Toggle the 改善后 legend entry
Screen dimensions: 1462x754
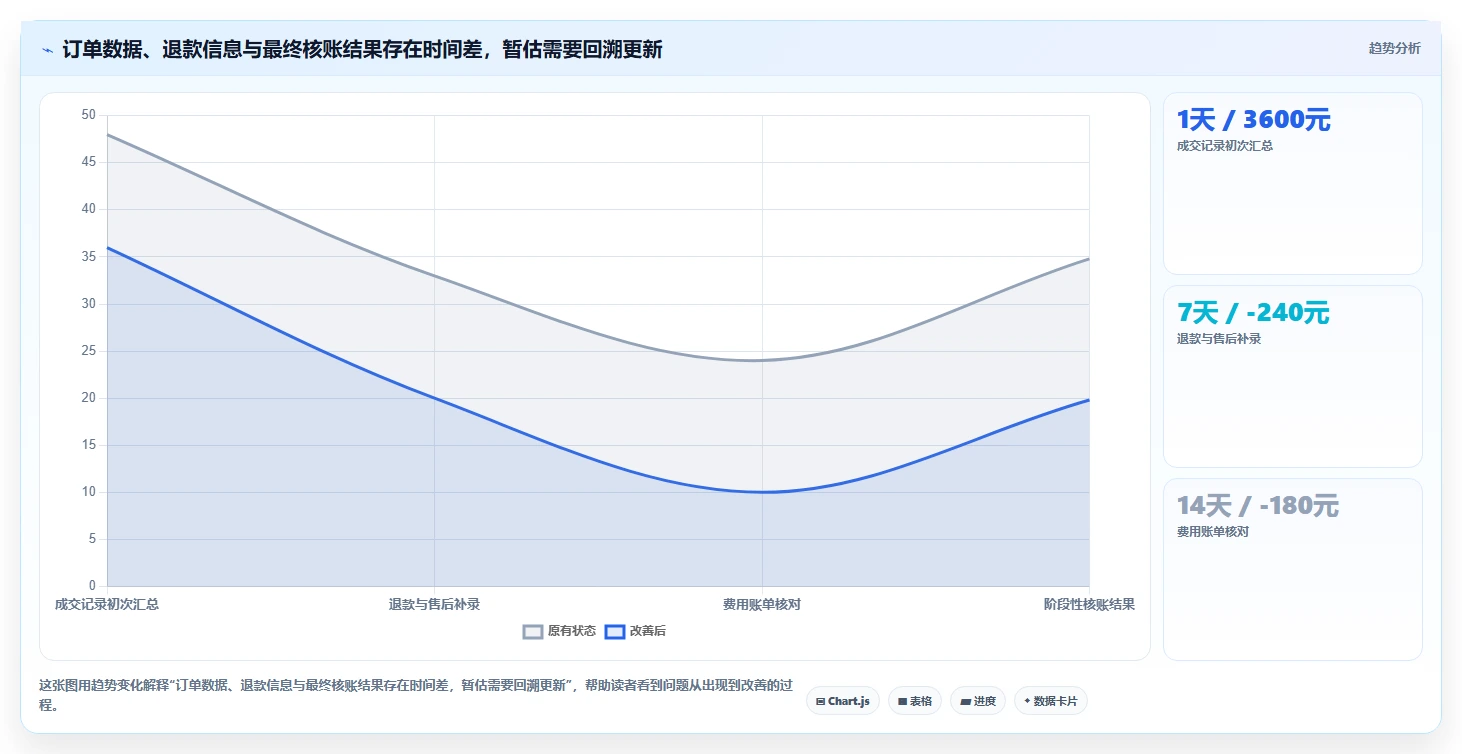click(636, 631)
